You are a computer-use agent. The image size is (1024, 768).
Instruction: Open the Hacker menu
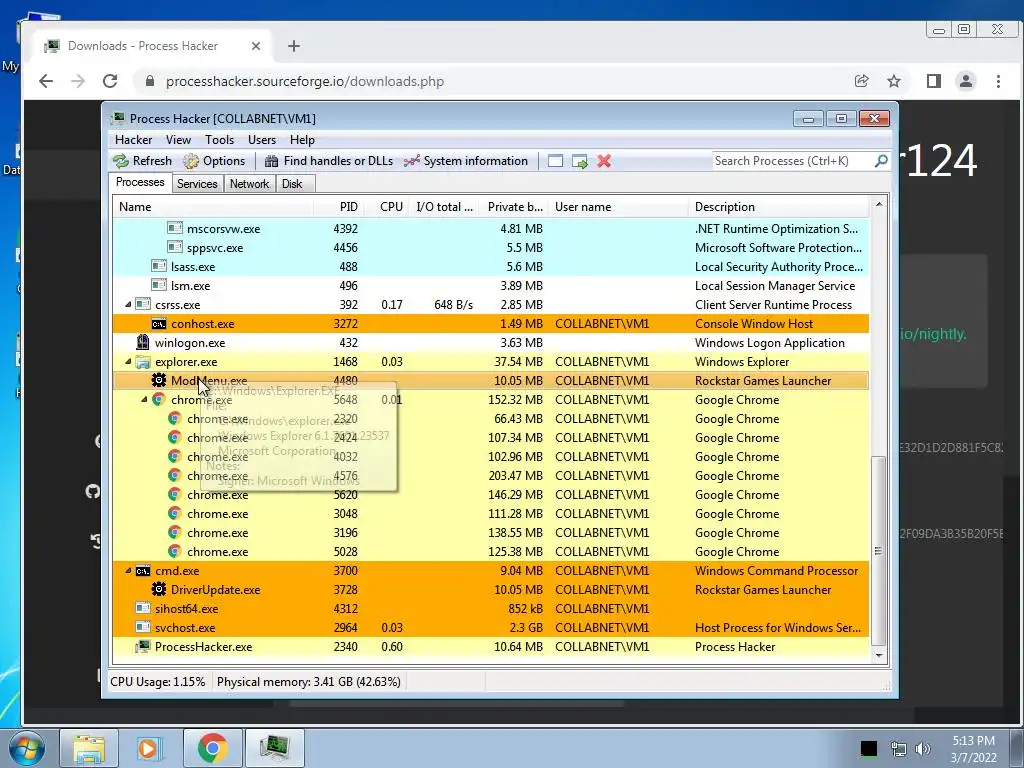pyautogui.click(x=133, y=140)
